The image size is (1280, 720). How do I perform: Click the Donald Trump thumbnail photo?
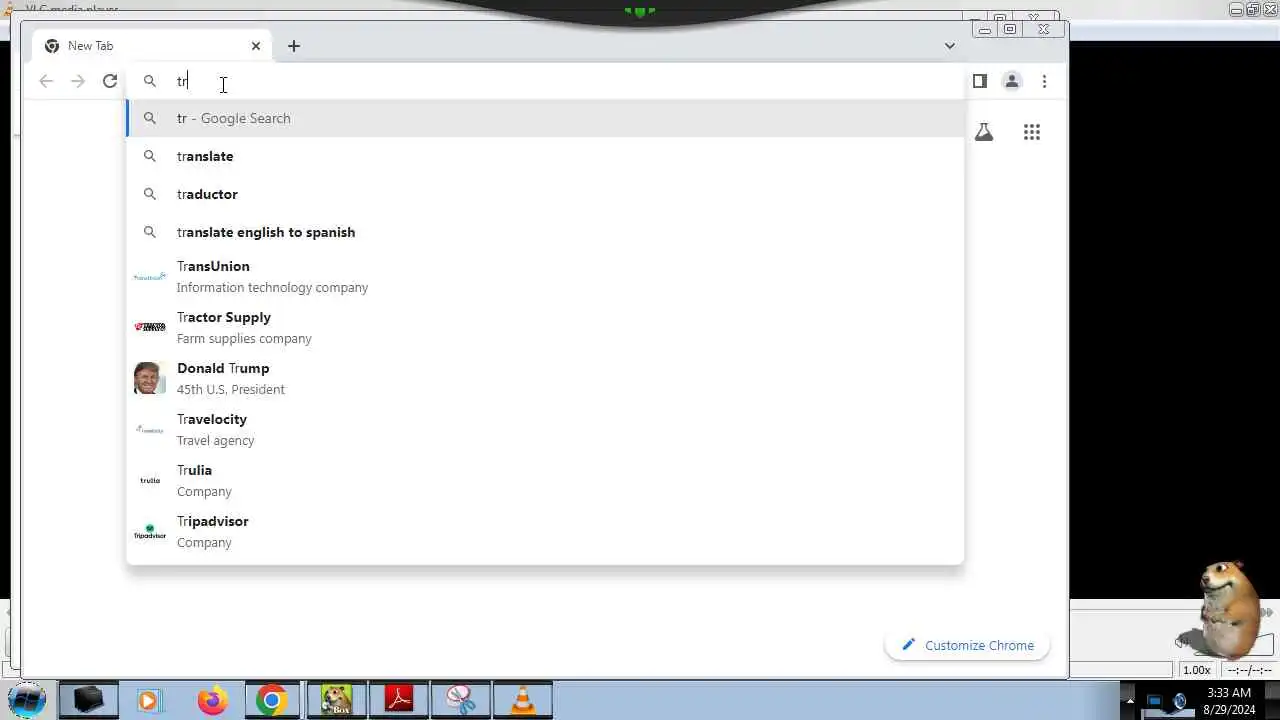pyautogui.click(x=150, y=378)
